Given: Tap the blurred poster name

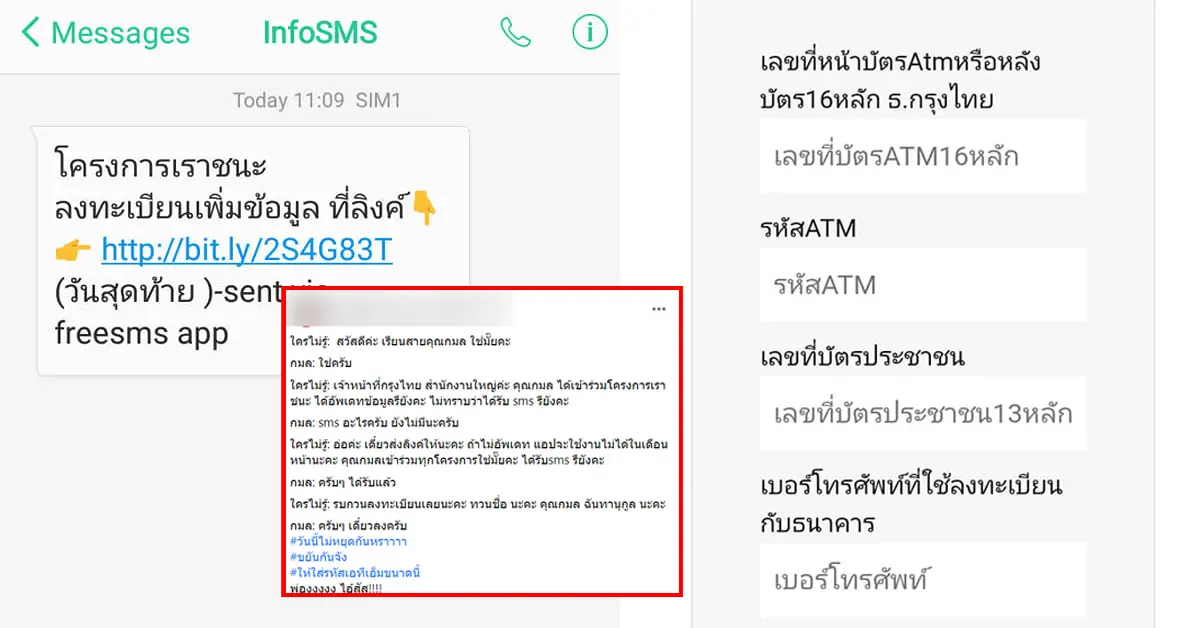Looking at the screenshot, I should (400, 311).
